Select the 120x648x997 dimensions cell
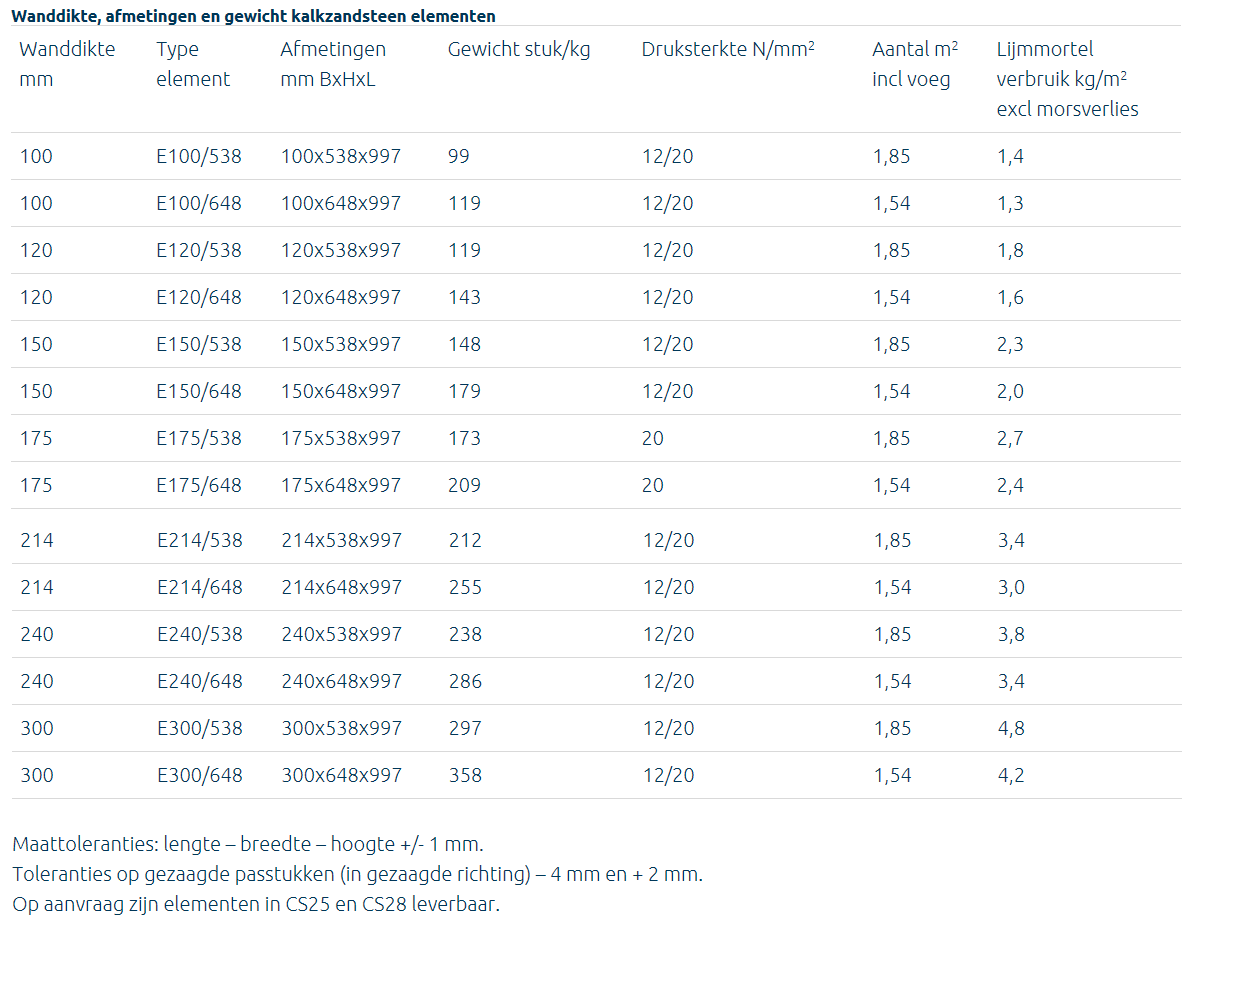Image resolution: width=1234 pixels, height=1005 pixels. point(340,297)
